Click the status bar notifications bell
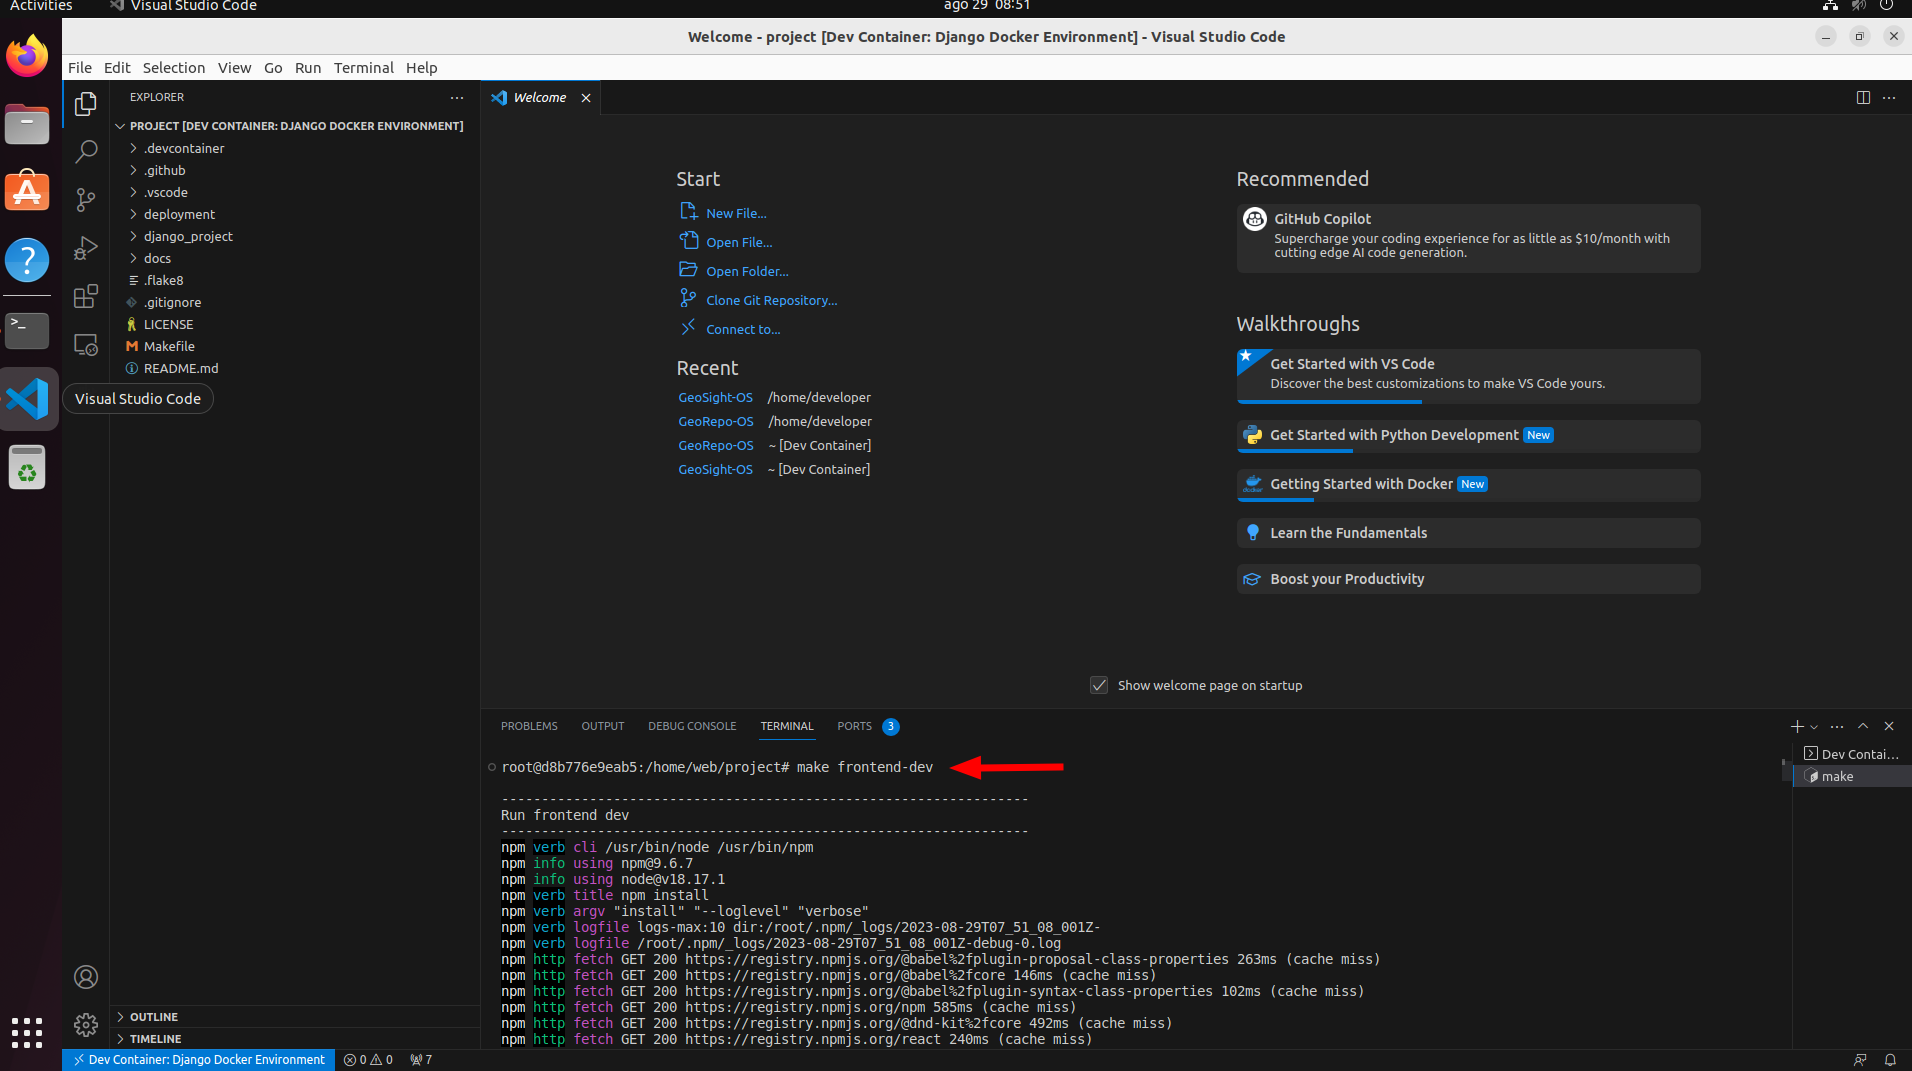Viewport: 1912px width, 1071px height. (x=1890, y=1060)
